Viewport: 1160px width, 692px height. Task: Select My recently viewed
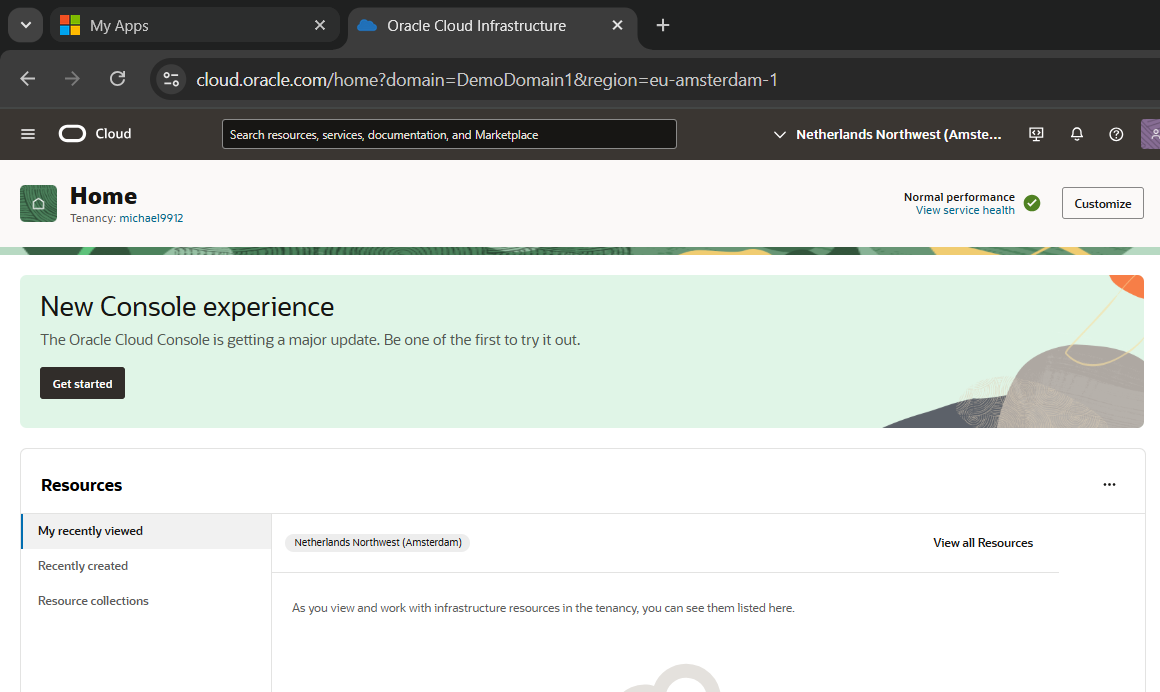pyautogui.click(x=146, y=531)
